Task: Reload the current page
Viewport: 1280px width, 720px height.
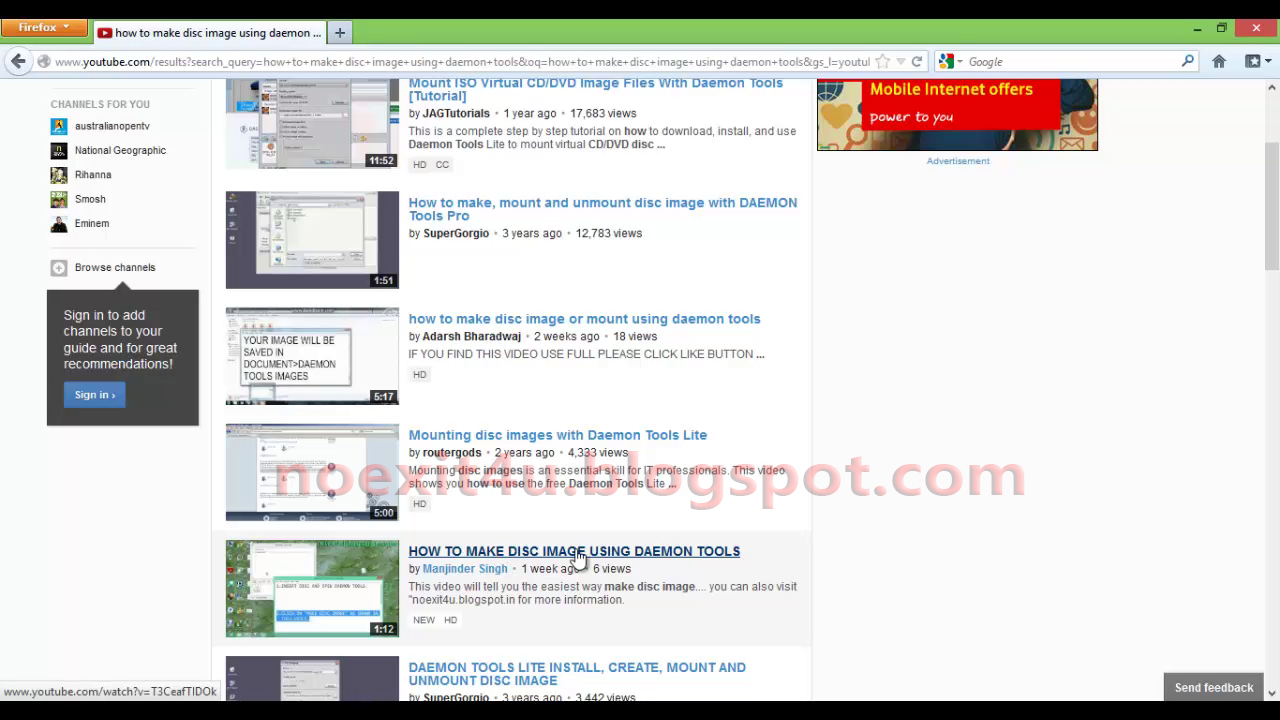Action: 916,61
